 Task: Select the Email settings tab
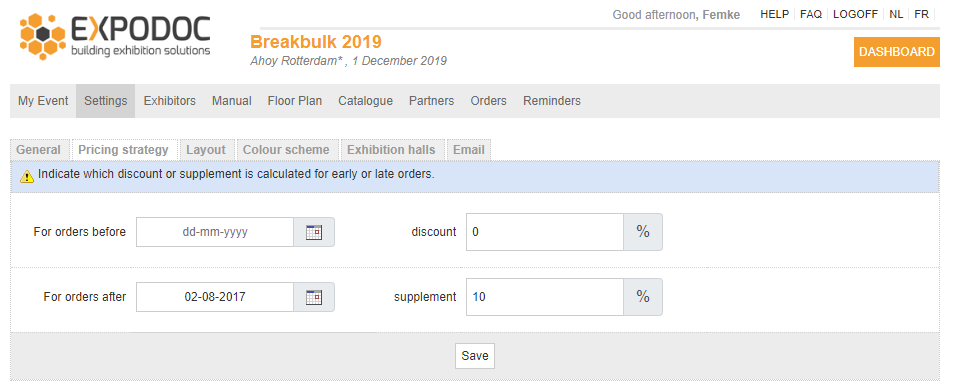[469, 150]
